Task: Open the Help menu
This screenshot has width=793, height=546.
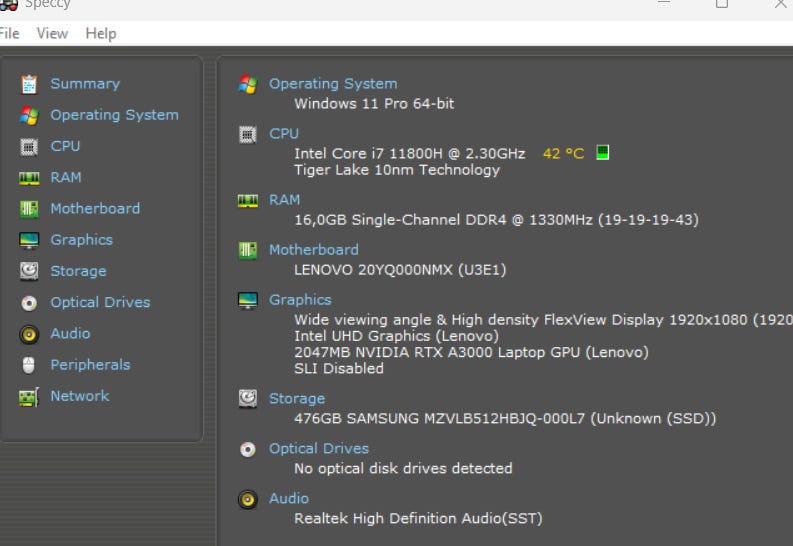Action: coord(100,33)
